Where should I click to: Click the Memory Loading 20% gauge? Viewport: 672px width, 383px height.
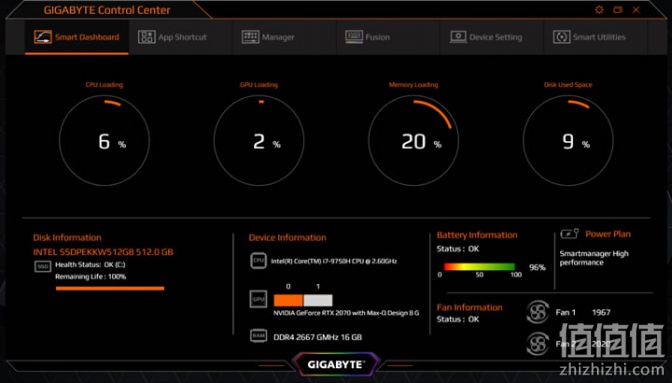[x=413, y=141]
